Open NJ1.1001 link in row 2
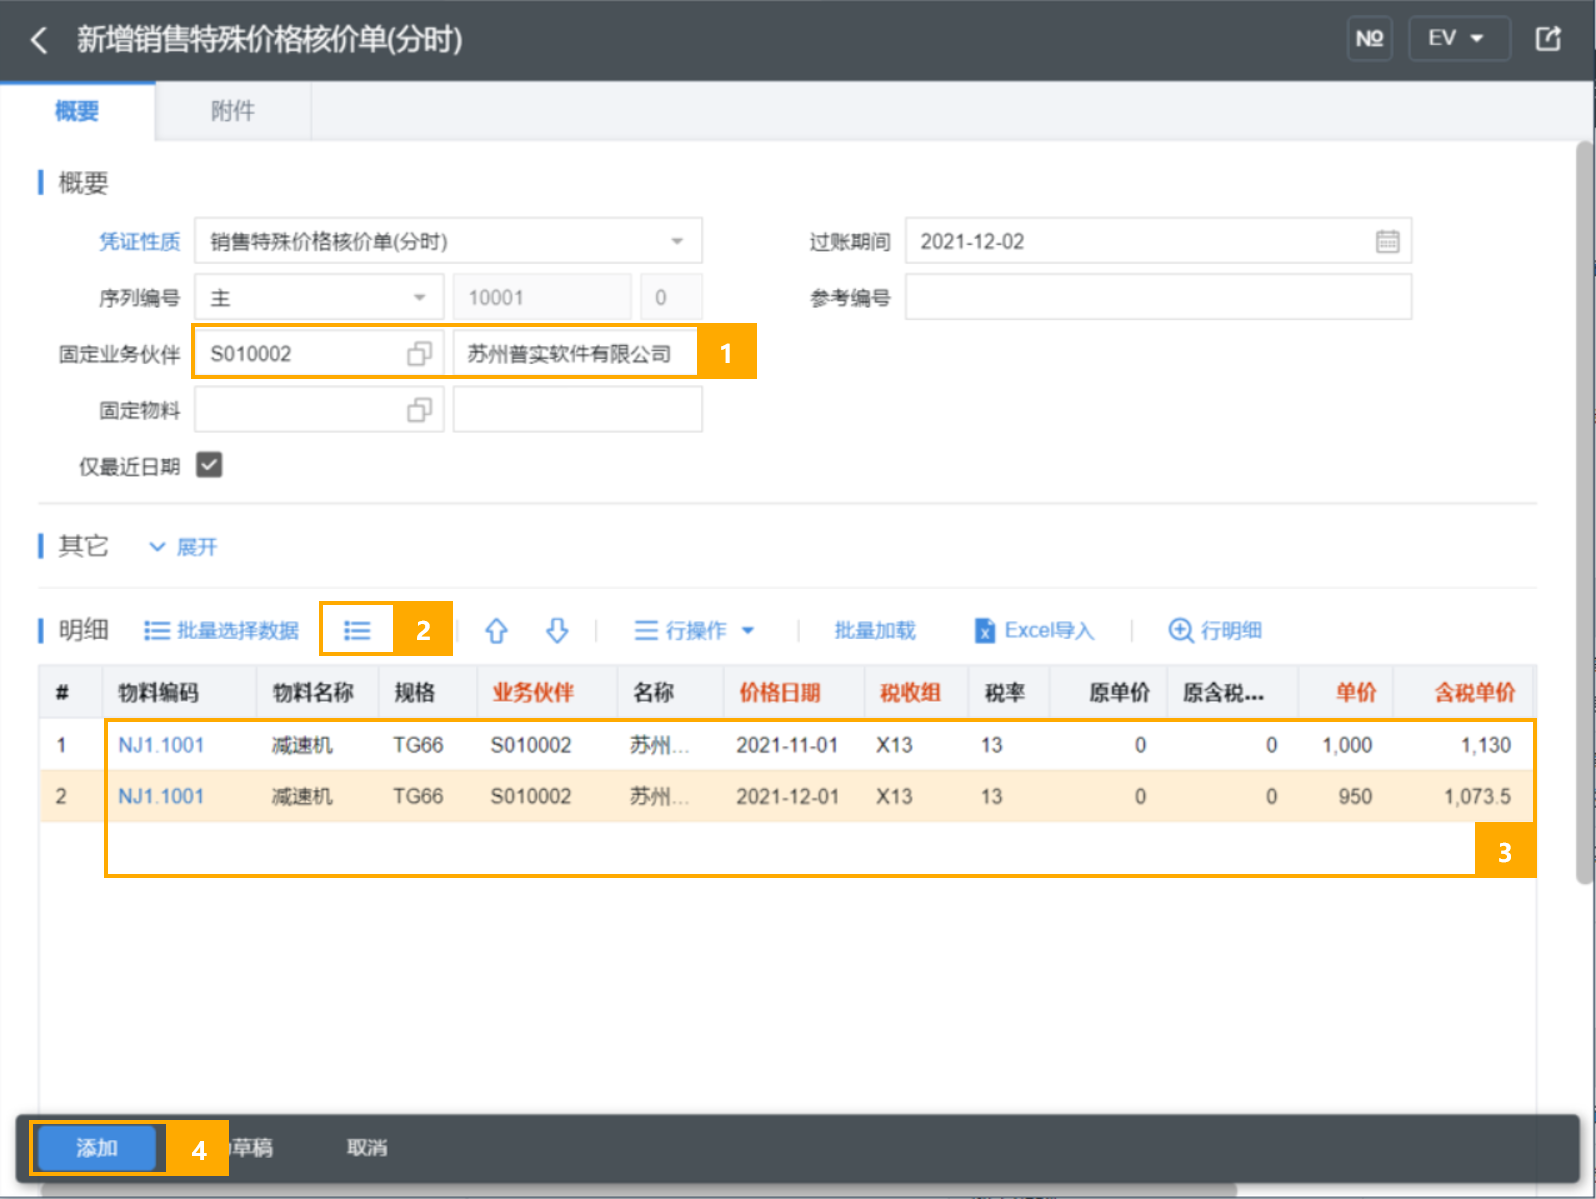Viewport: 1596px width, 1199px height. click(161, 796)
